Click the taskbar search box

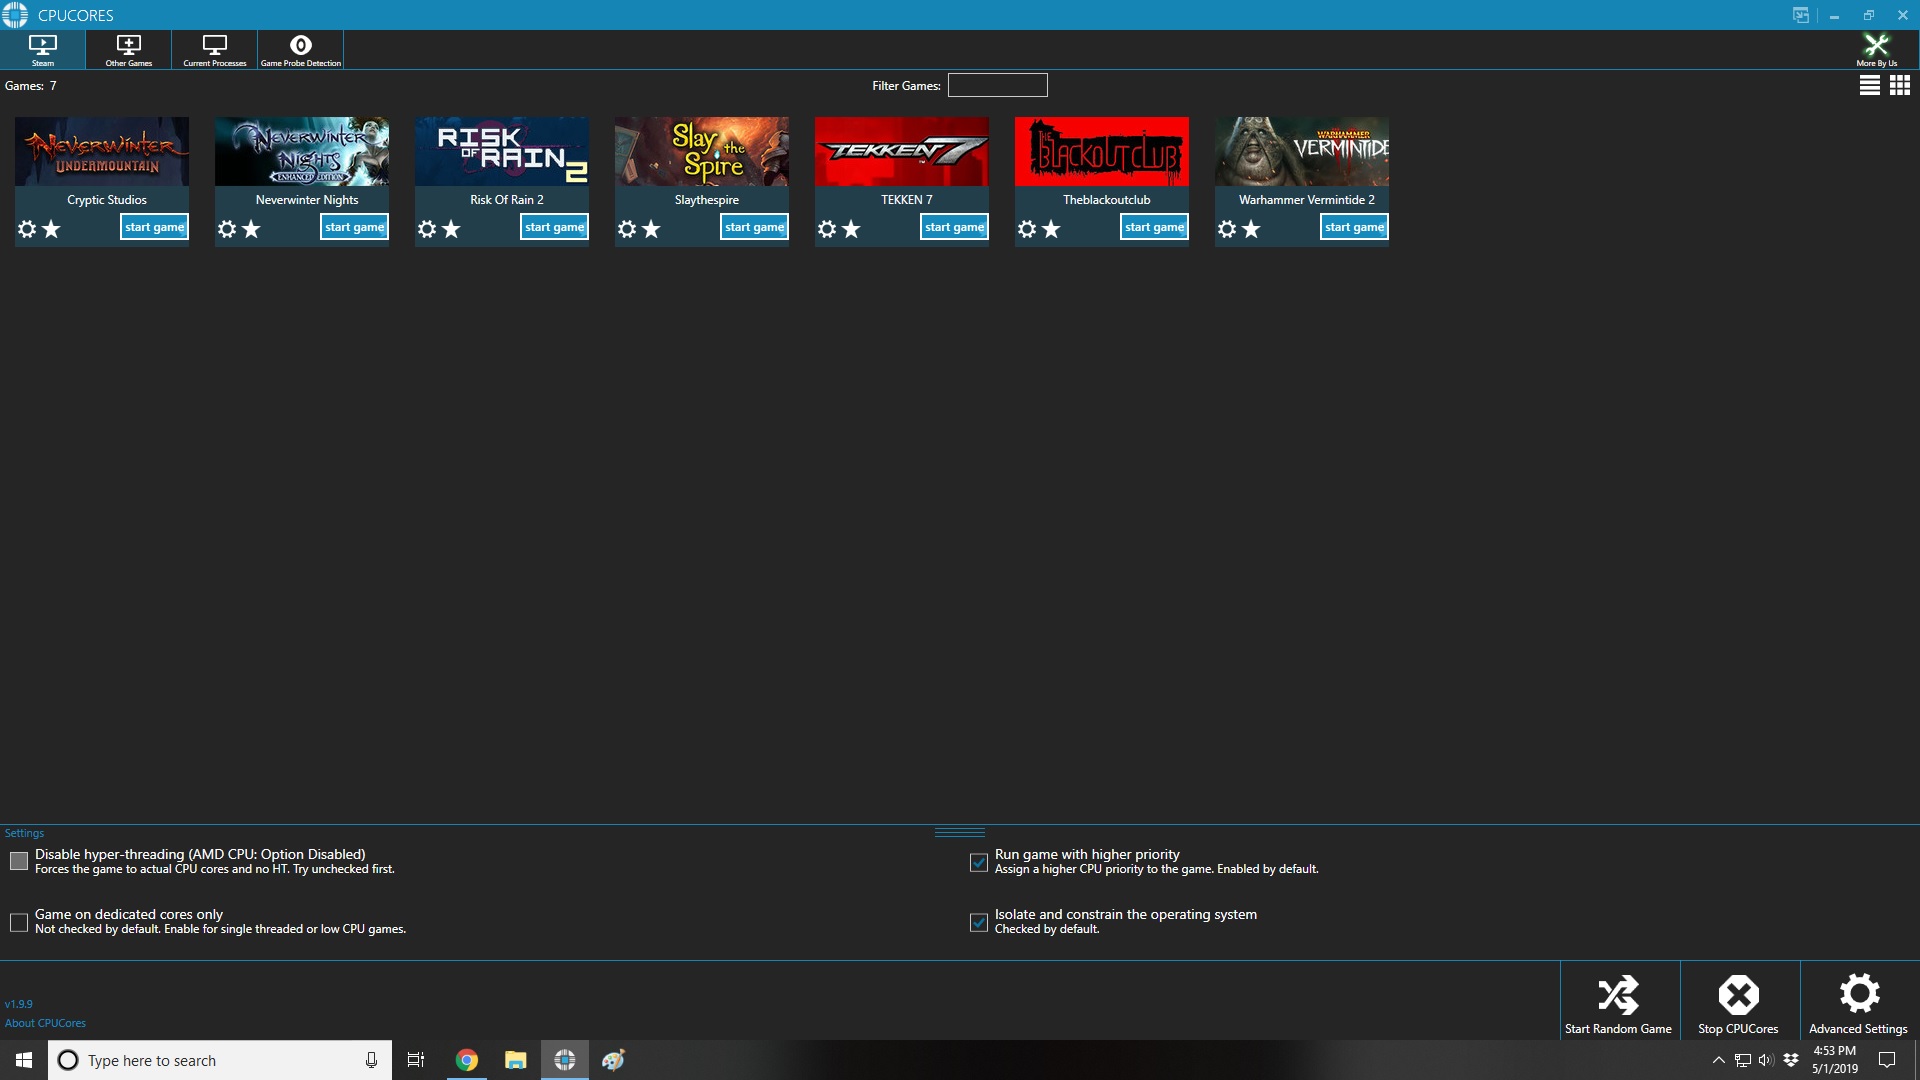click(220, 1060)
